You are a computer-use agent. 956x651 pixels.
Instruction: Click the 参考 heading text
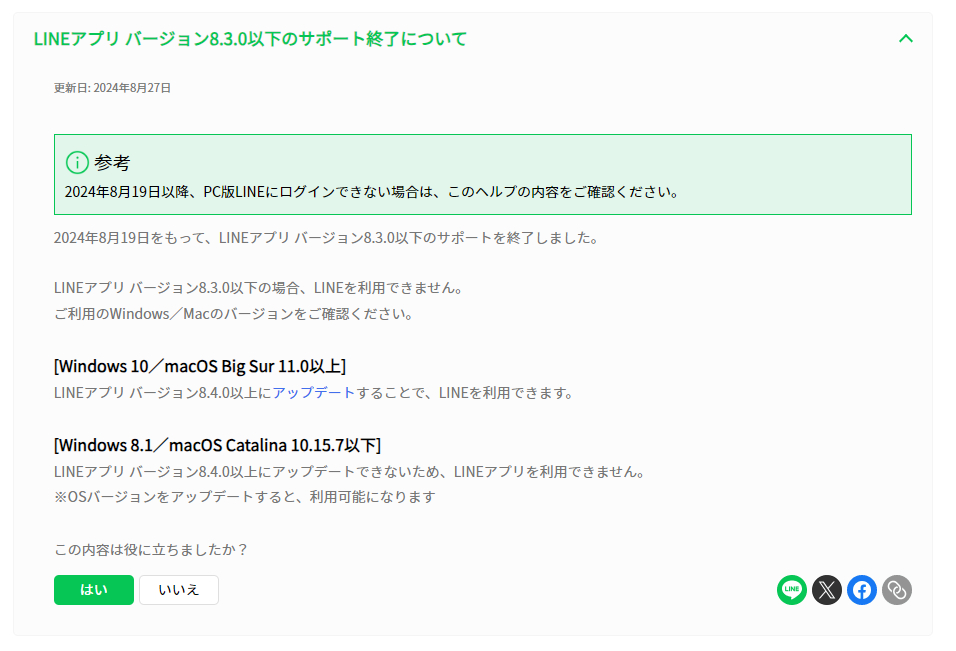pyautogui.click(x=112, y=163)
